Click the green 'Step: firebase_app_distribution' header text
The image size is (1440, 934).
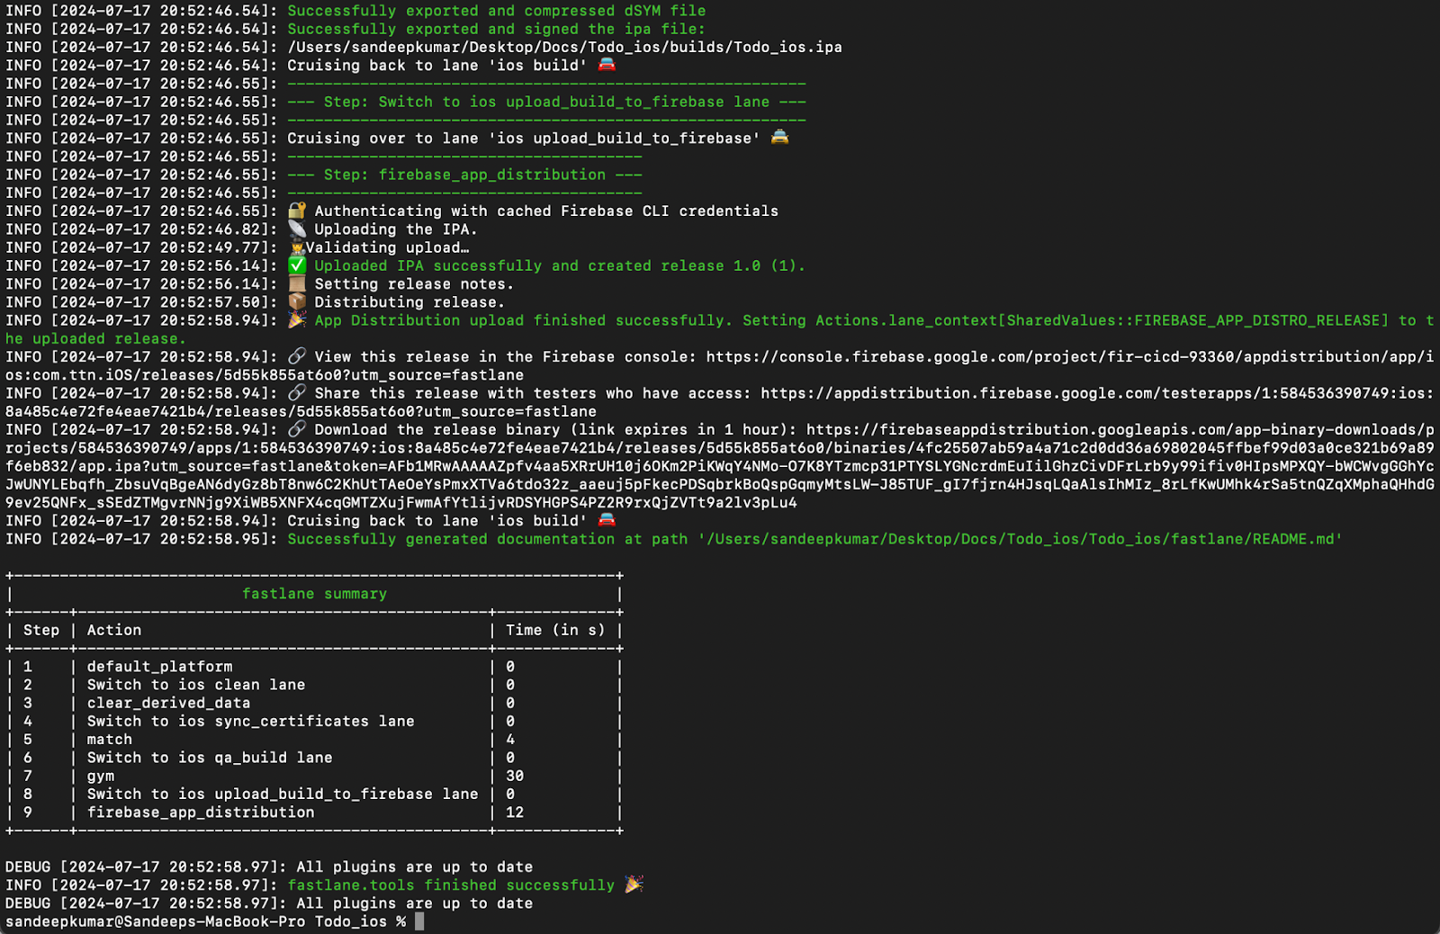(465, 174)
